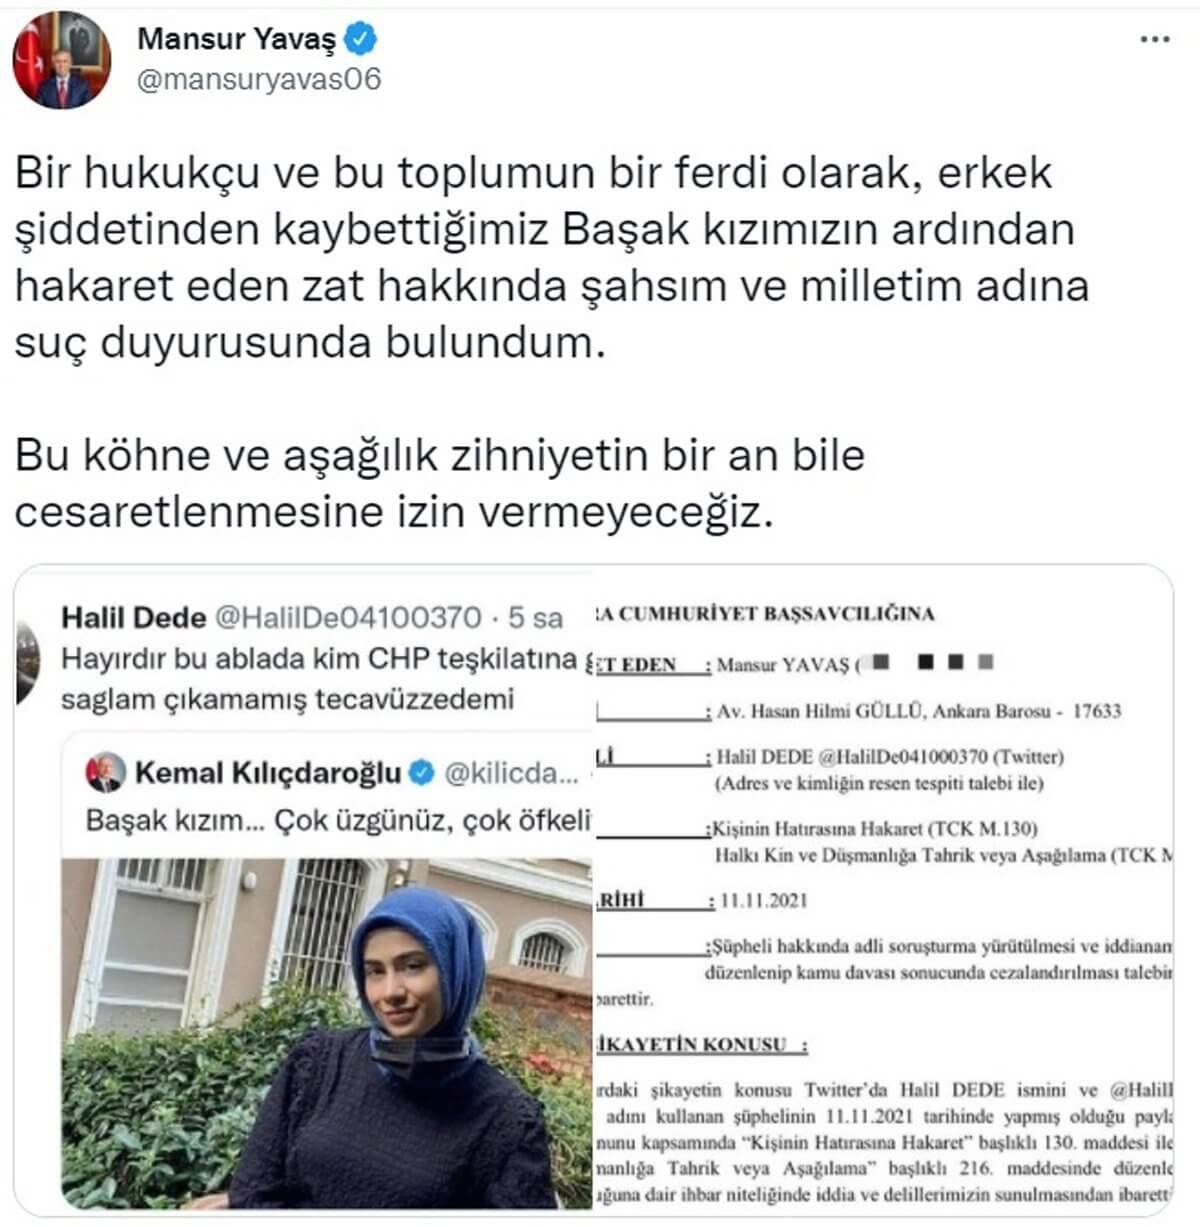Click Kemal Kılıçdaroğlu's small avatar in quoted tweet
The width and height of the screenshot is (1200, 1227).
[x=105, y=772]
